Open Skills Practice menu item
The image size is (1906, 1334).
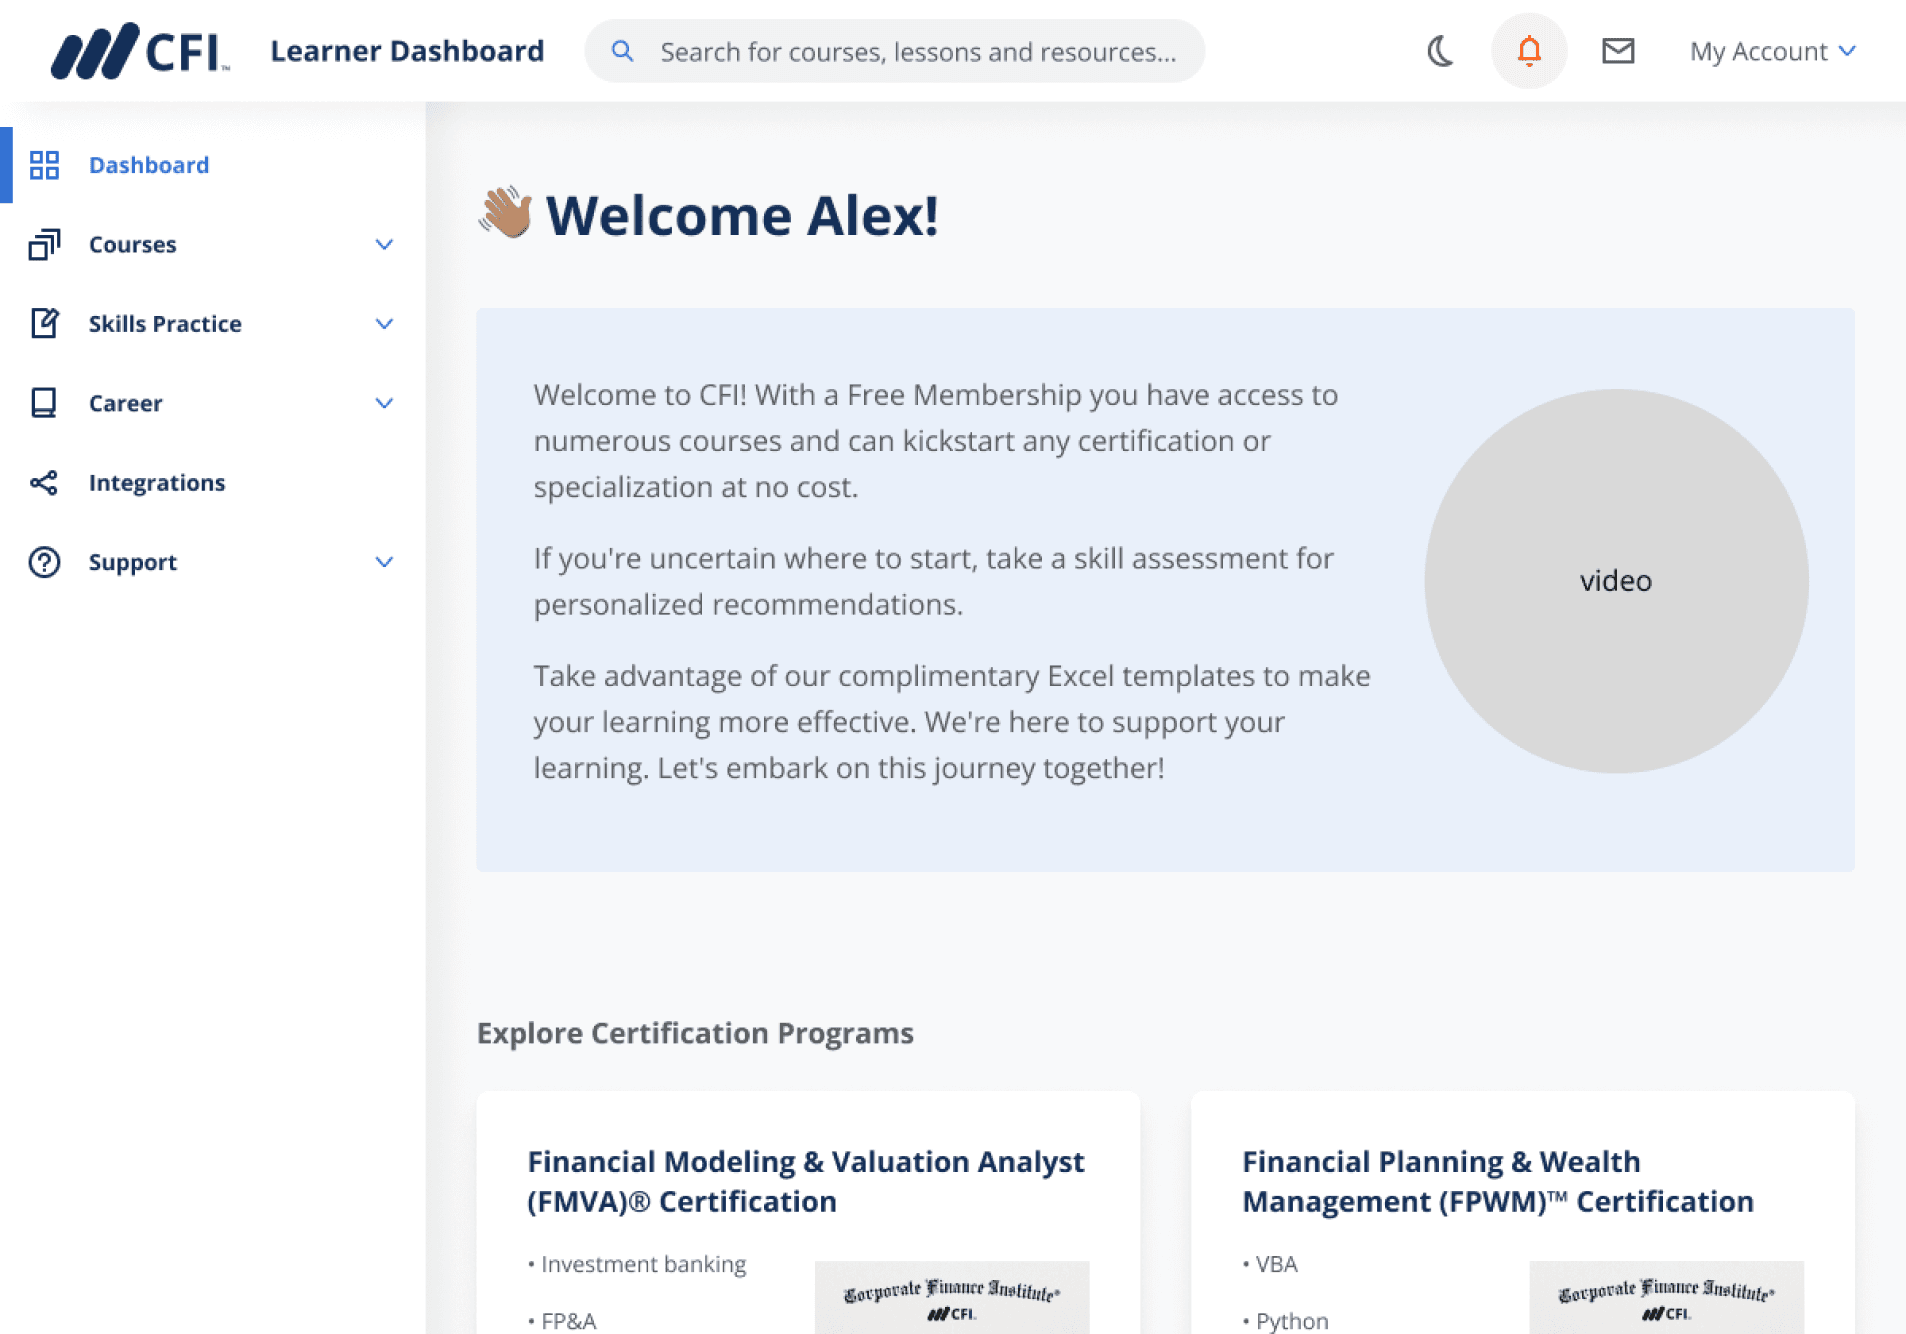tap(165, 323)
